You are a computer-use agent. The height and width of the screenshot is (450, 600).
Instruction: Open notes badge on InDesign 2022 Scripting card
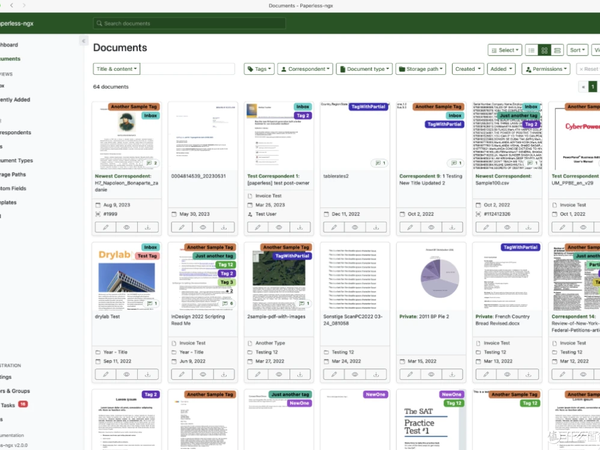coord(228,303)
